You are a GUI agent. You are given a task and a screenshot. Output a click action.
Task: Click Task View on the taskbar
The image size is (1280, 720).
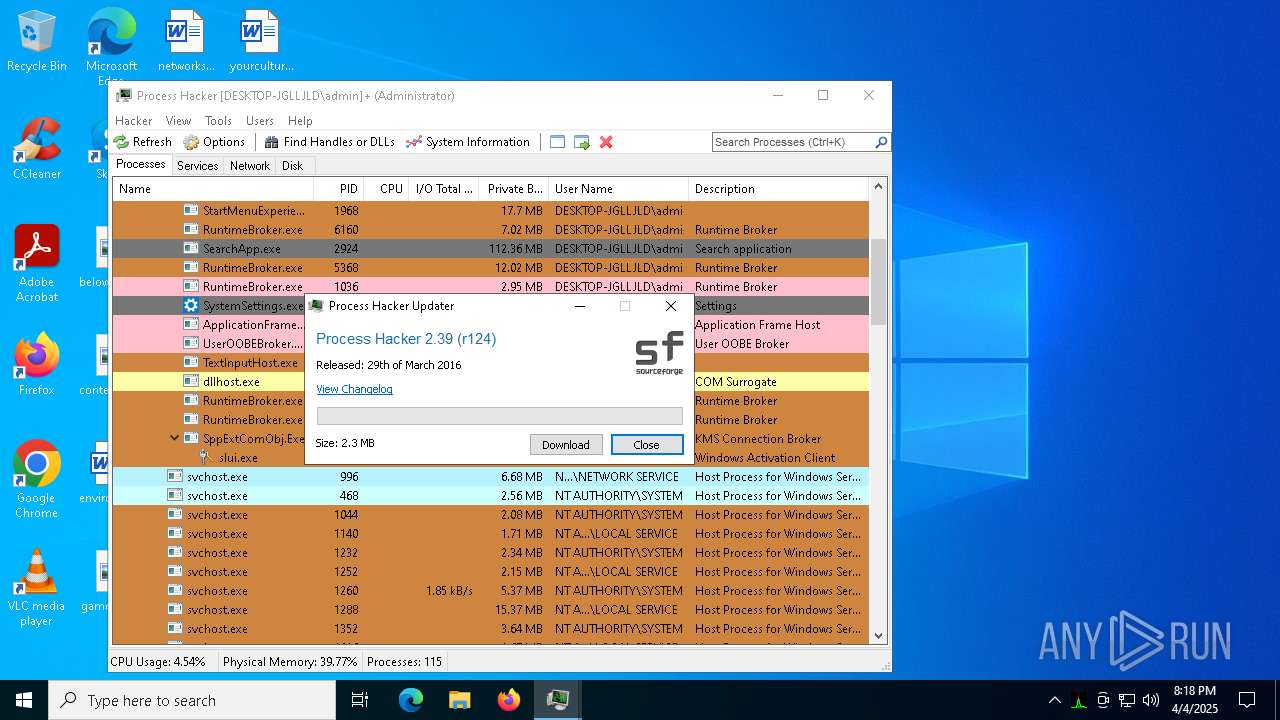coord(360,700)
